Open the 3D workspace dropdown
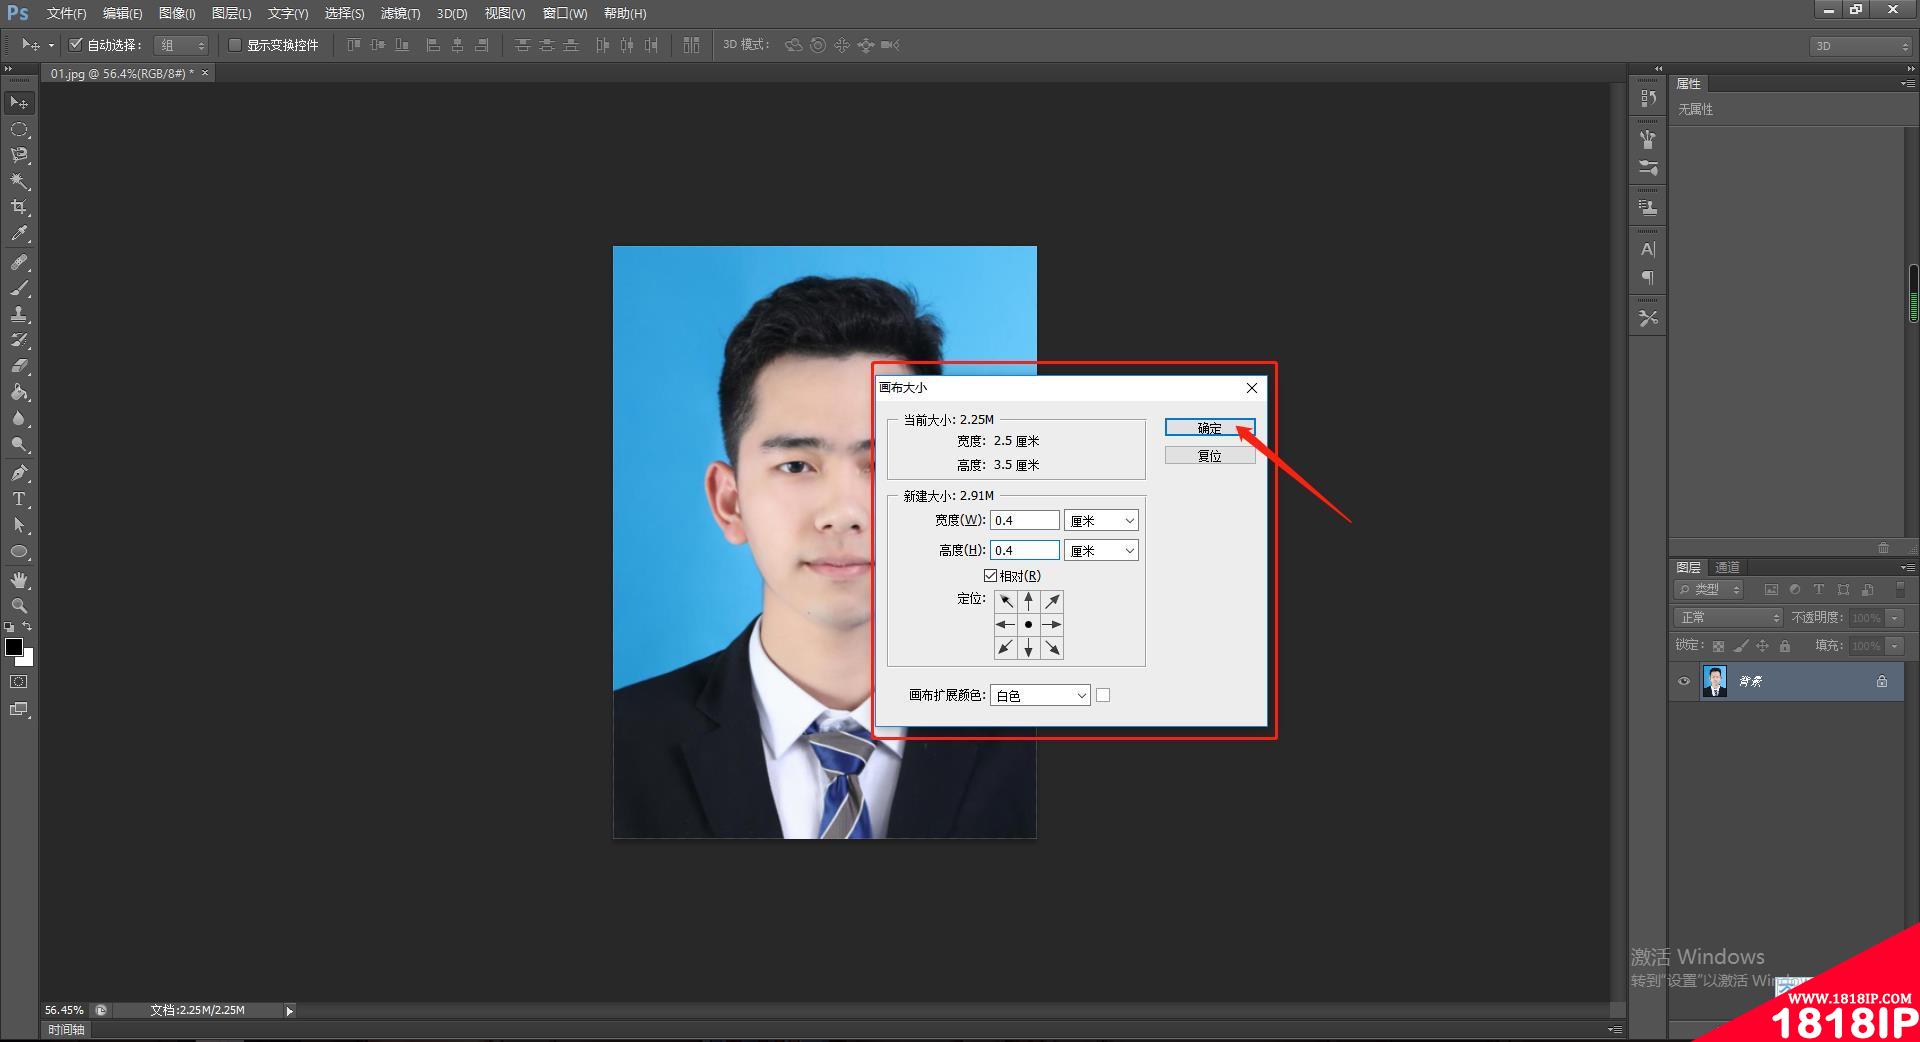 click(1860, 46)
